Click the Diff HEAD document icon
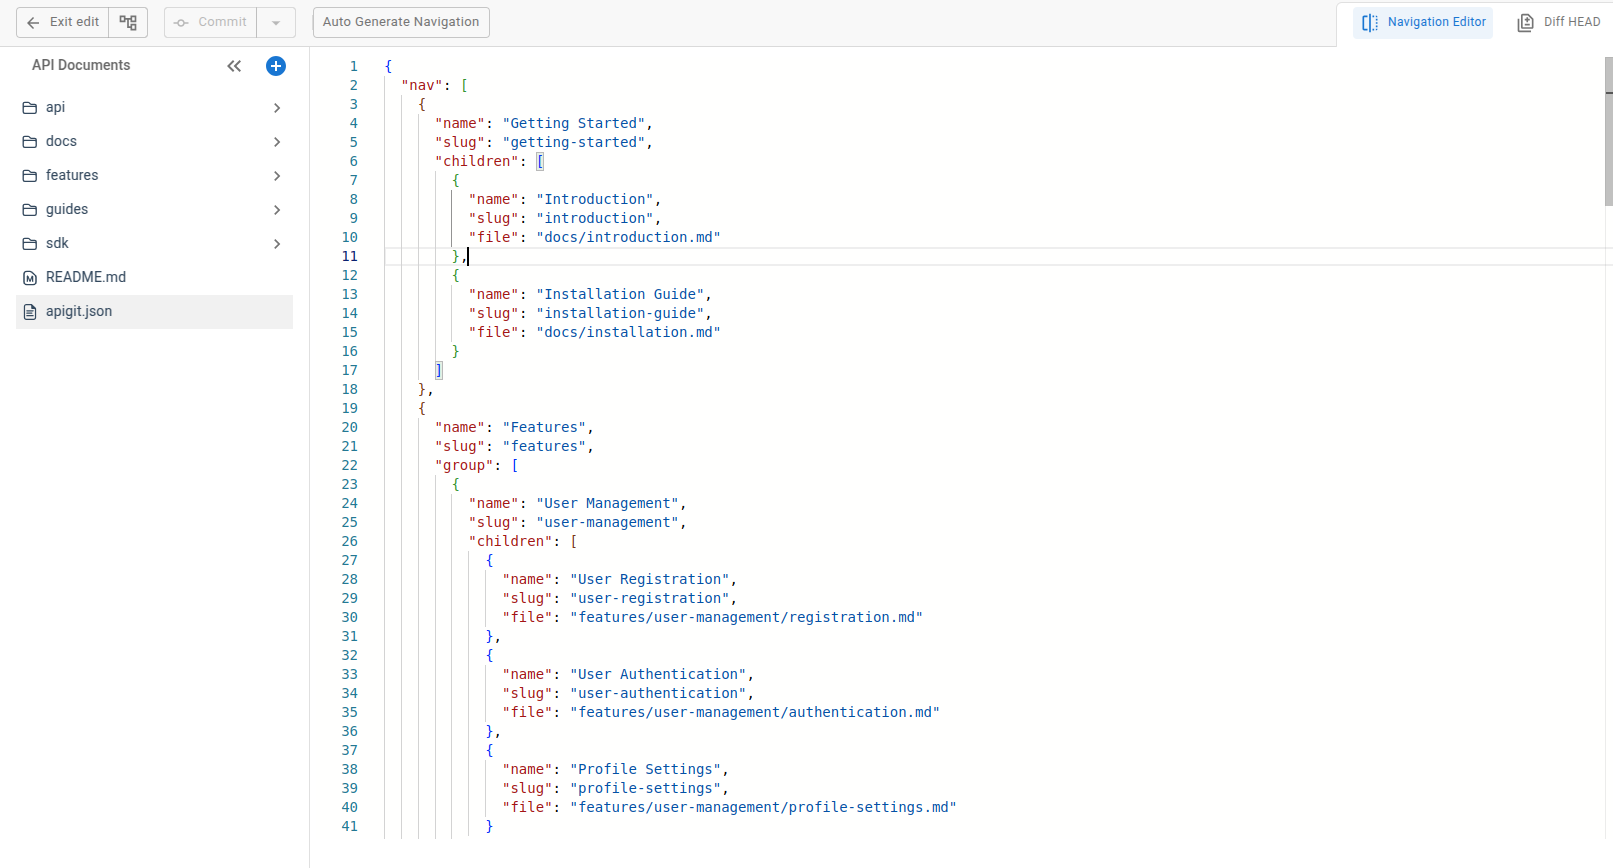Image resolution: width=1613 pixels, height=868 pixels. point(1525,22)
